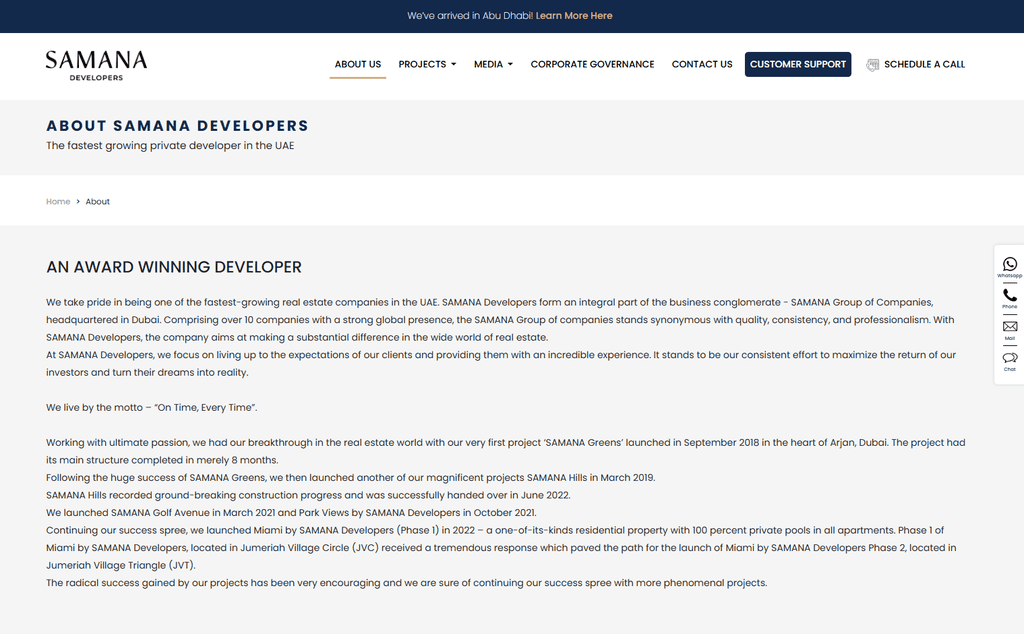Click the motto line 'On Time, Every Time'
This screenshot has width=1024, height=634.
click(152, 407)
